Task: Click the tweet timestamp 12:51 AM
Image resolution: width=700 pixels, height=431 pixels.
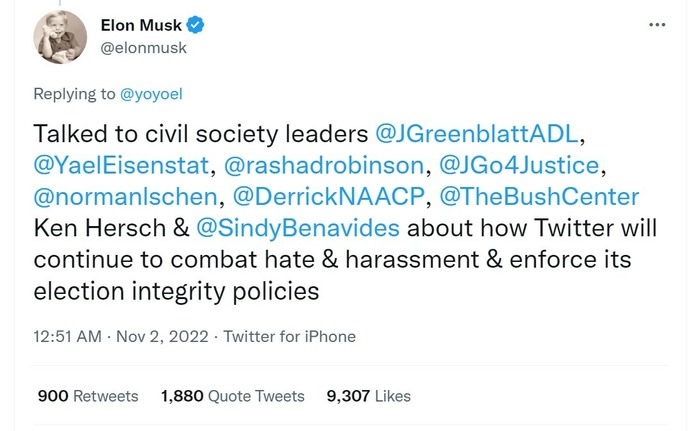Action: (x=68, y=336)
